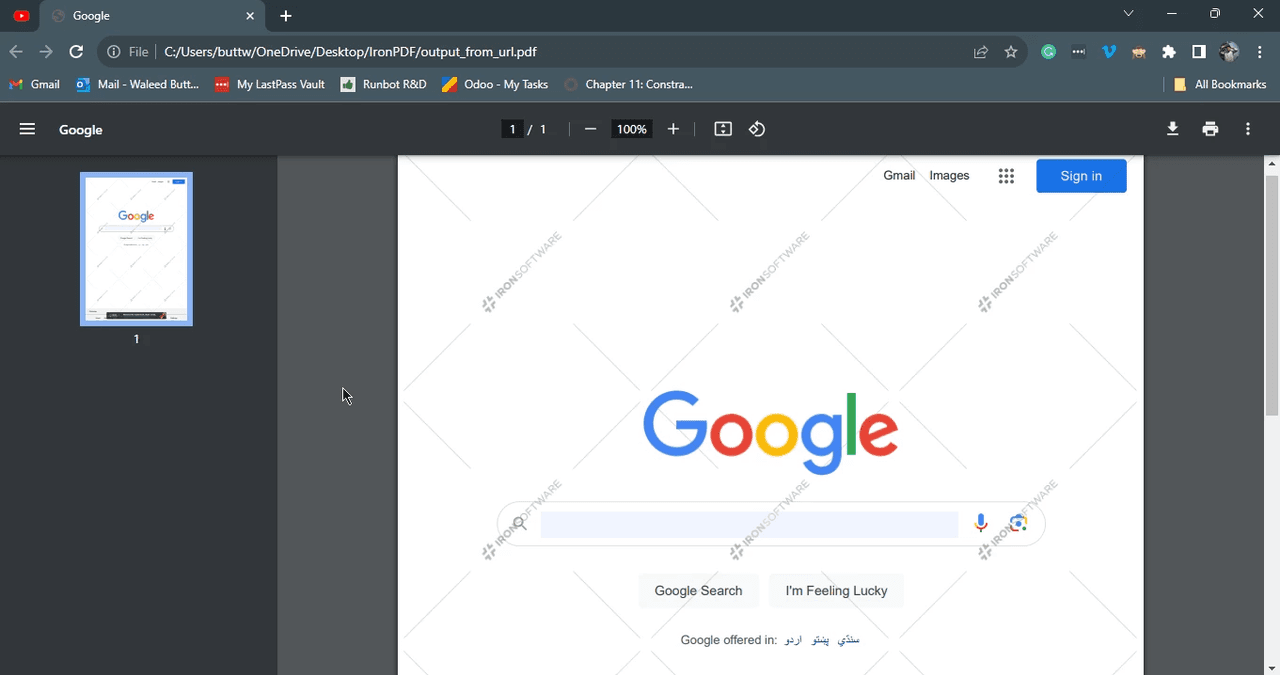Screen dimensions: 1280x675
Task: Click the PDF title "Google" in toolbar
Action: [x=81, y=130]
